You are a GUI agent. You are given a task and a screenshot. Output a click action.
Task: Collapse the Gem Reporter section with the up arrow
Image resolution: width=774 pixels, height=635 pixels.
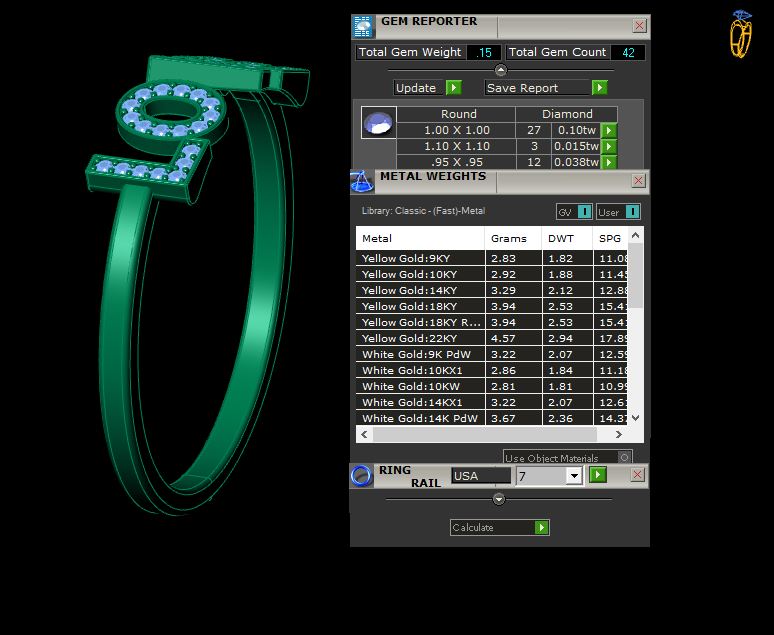pyautogui.click(x=501, y=70)
